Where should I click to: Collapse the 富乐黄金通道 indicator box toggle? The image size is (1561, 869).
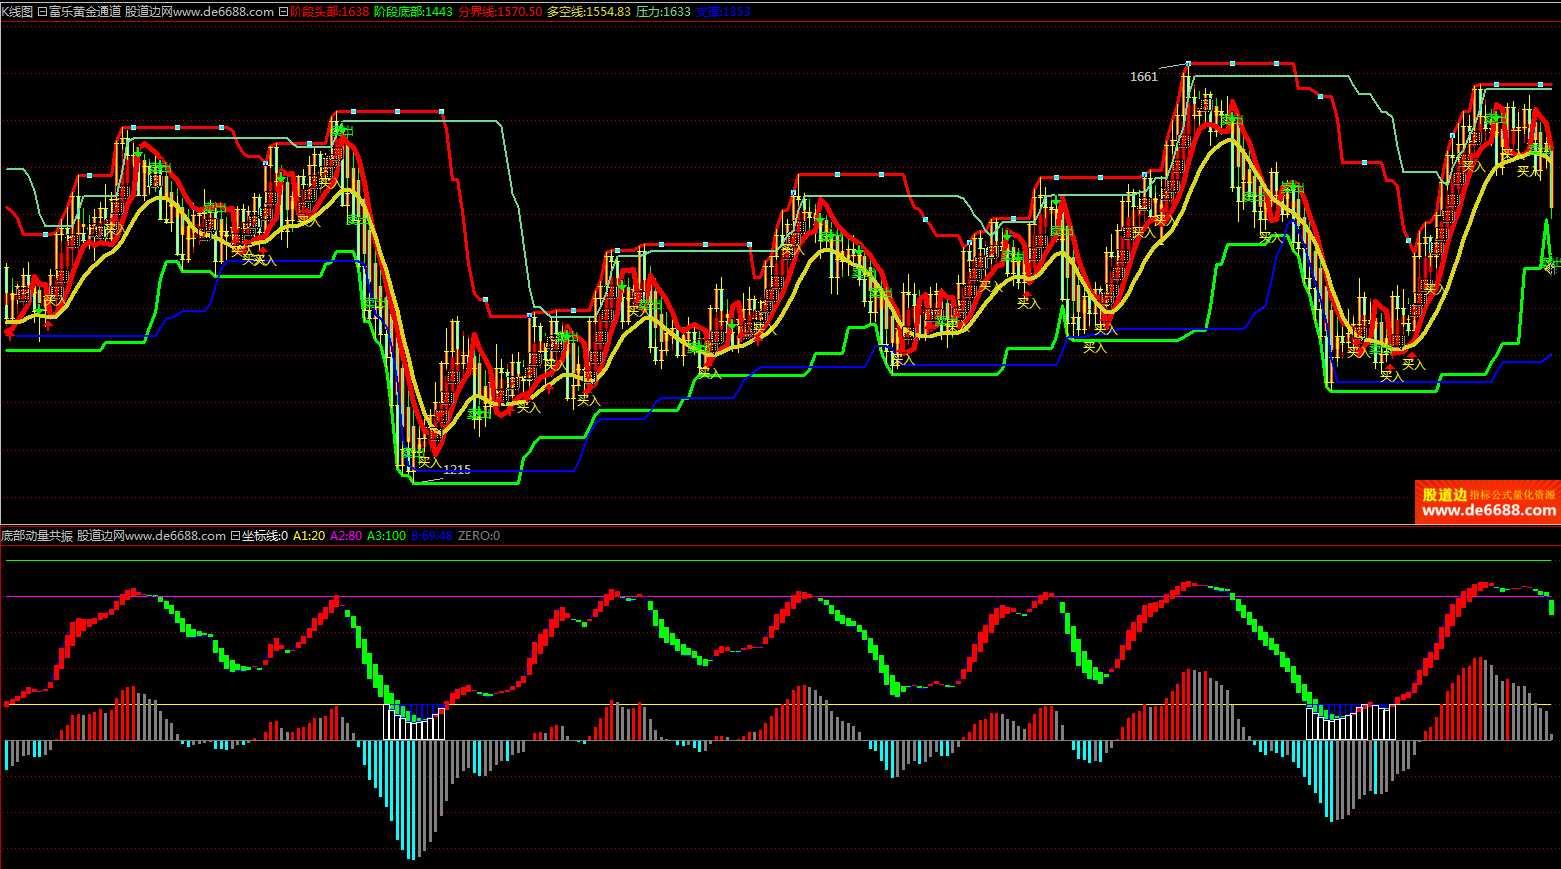pyautogui.click(x=42, y=12)
